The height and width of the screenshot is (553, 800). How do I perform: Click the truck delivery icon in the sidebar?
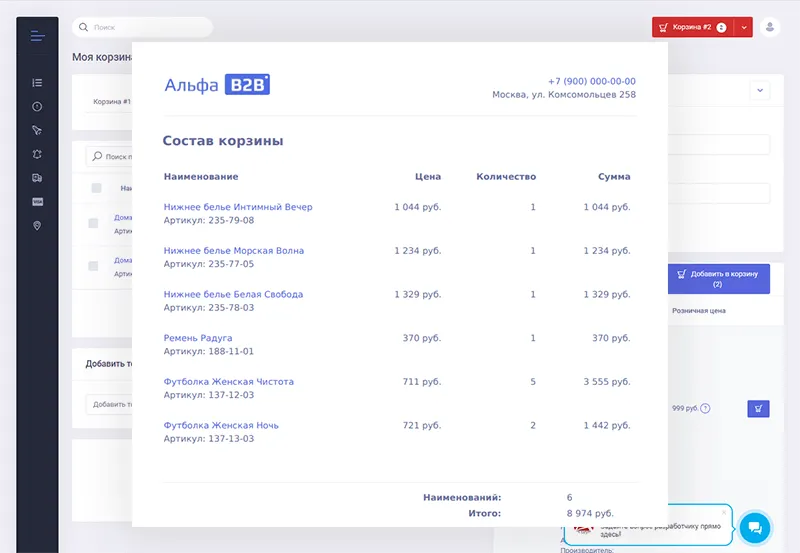coord(37,178)
